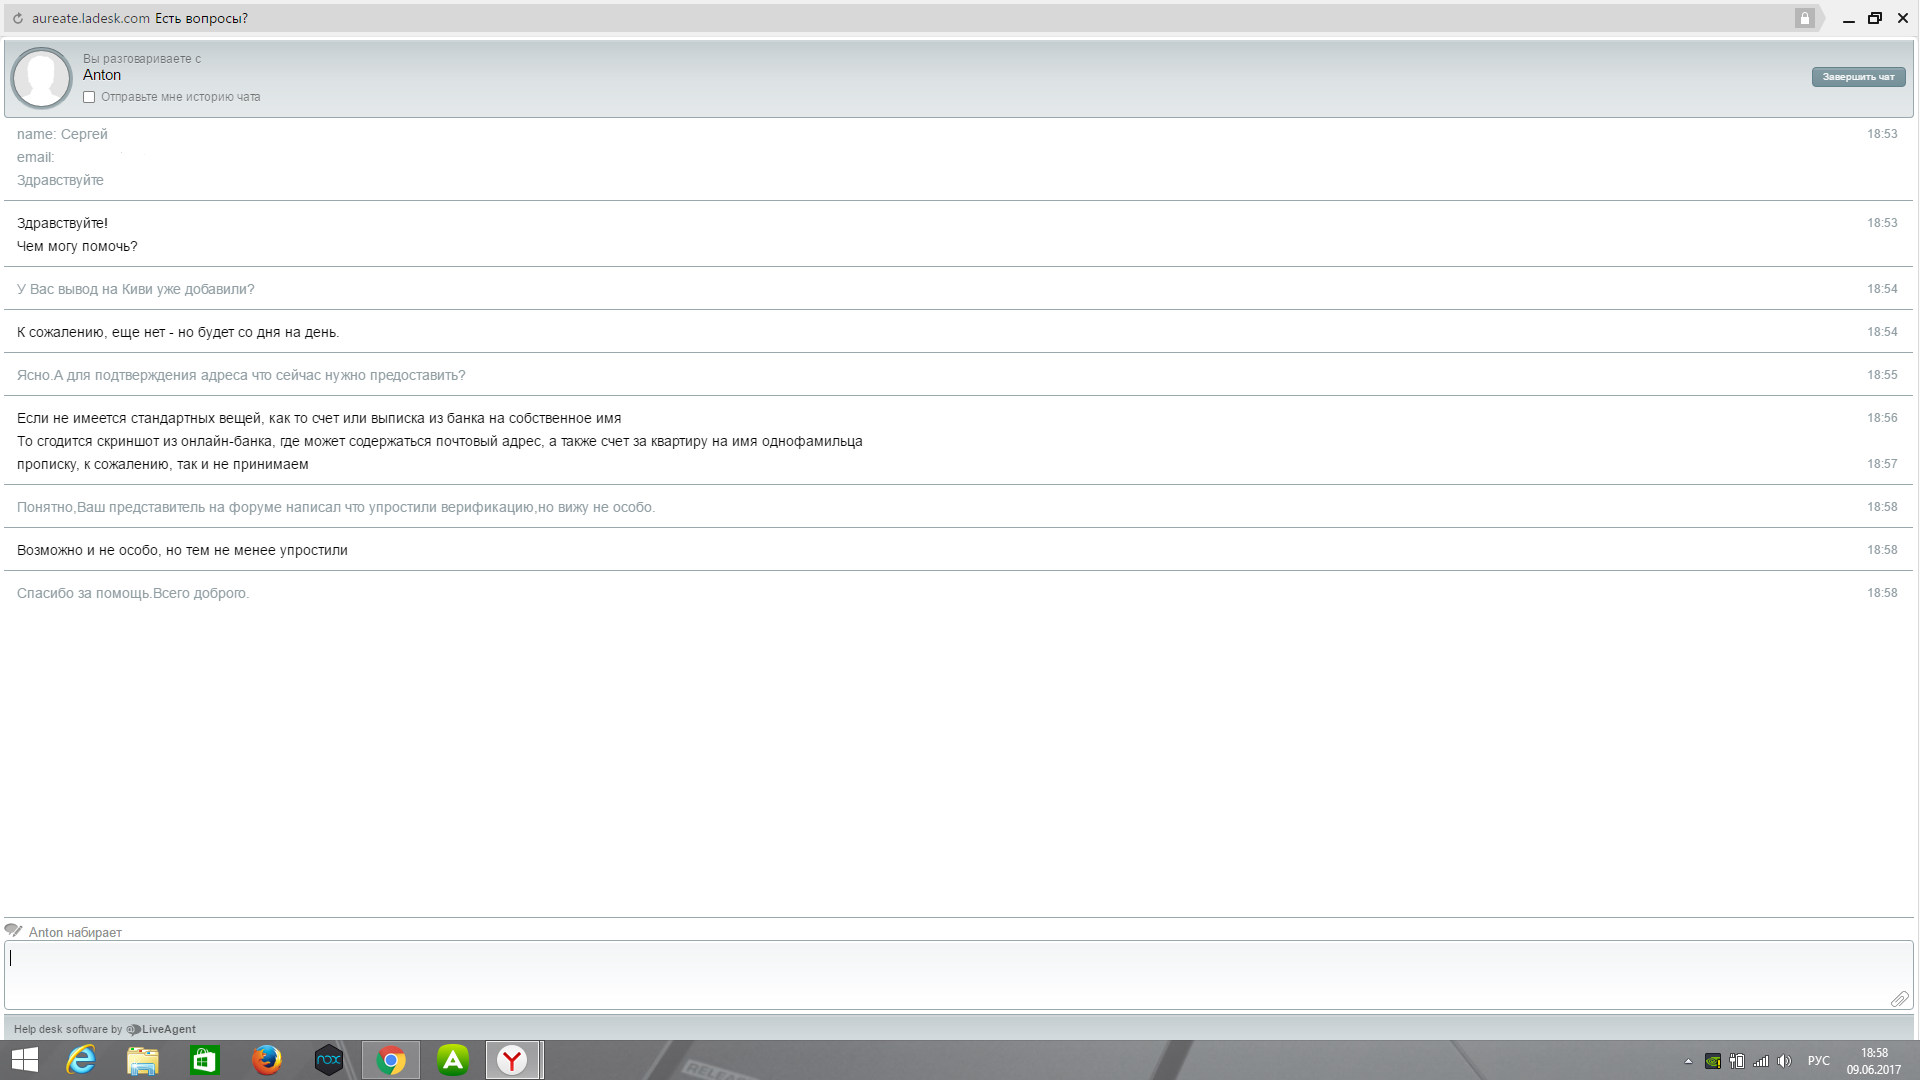This screenshot has height=1080, width=1920.
Task: Click the padlock security icon
Action: (x=1804, y=18)
